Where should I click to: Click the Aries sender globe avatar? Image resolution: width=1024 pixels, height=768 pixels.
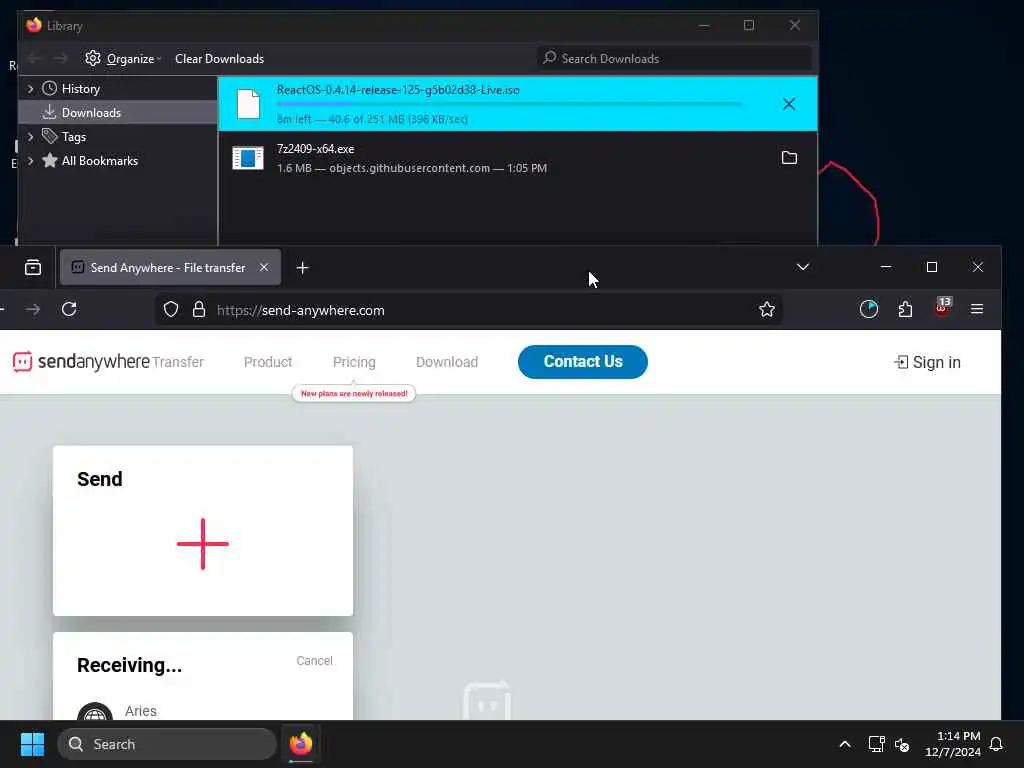tap(95, 712)
